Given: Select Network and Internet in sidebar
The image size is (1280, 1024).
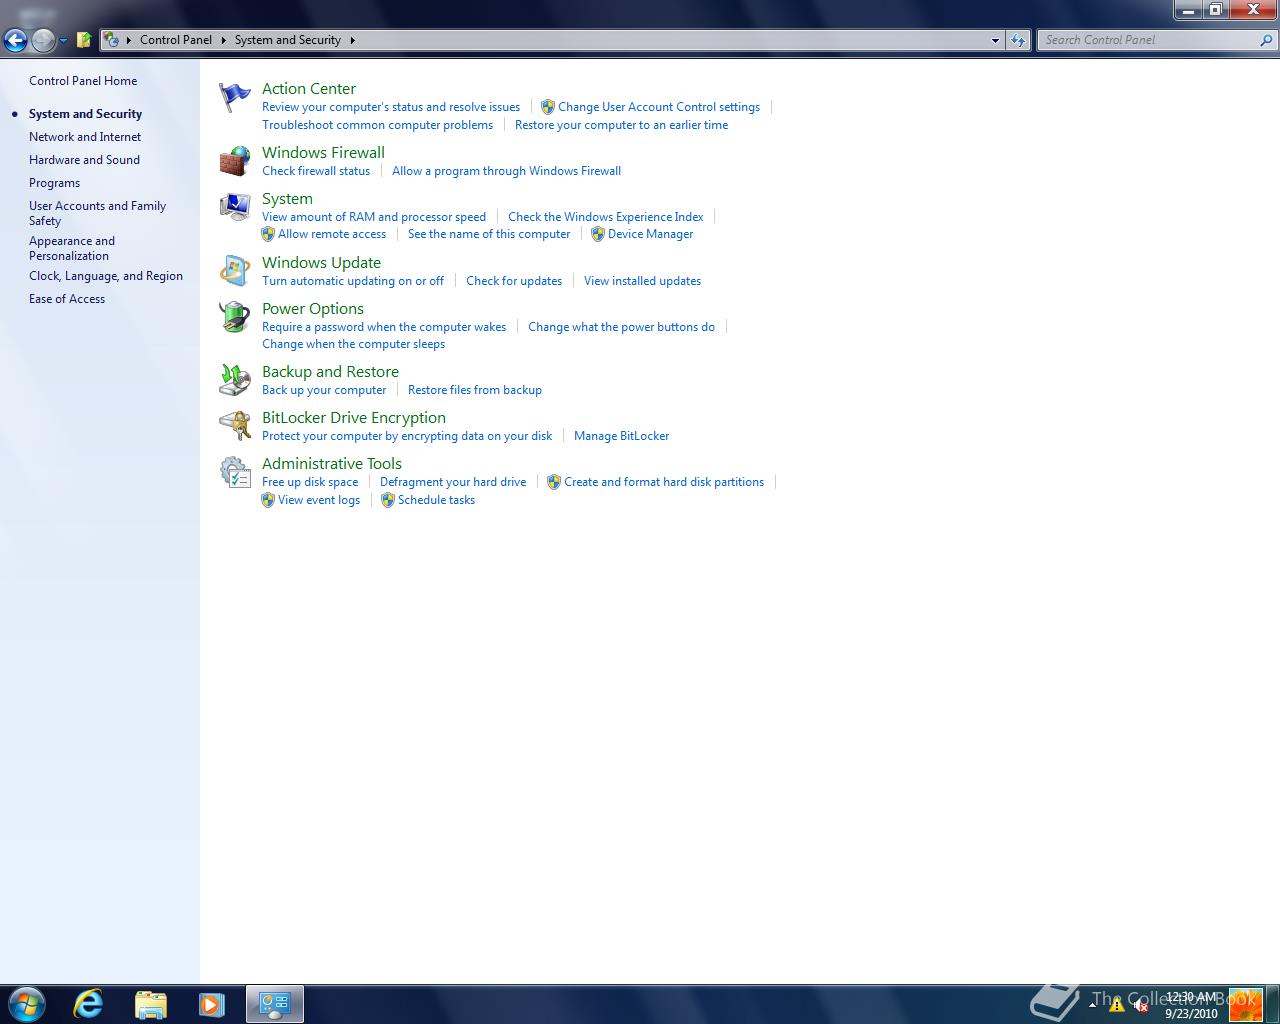Looking at the screenshot, I should pyautogui.click(x=85, y=137).
